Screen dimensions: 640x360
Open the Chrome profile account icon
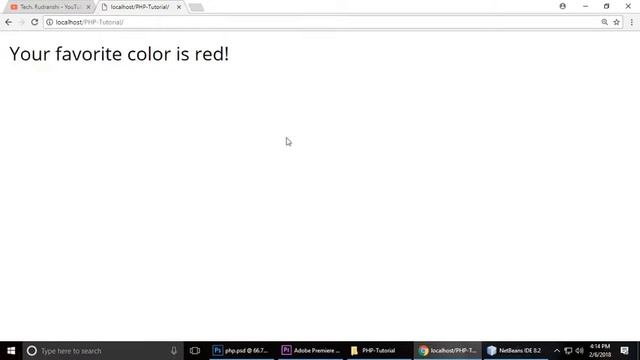562,6
